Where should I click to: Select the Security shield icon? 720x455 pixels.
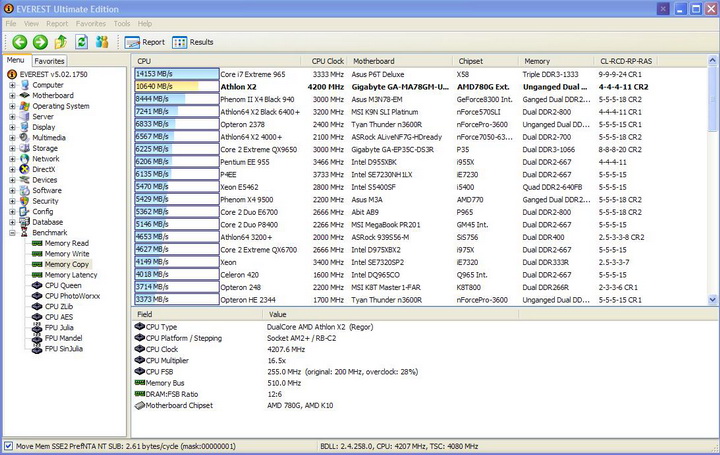(24, 201)
